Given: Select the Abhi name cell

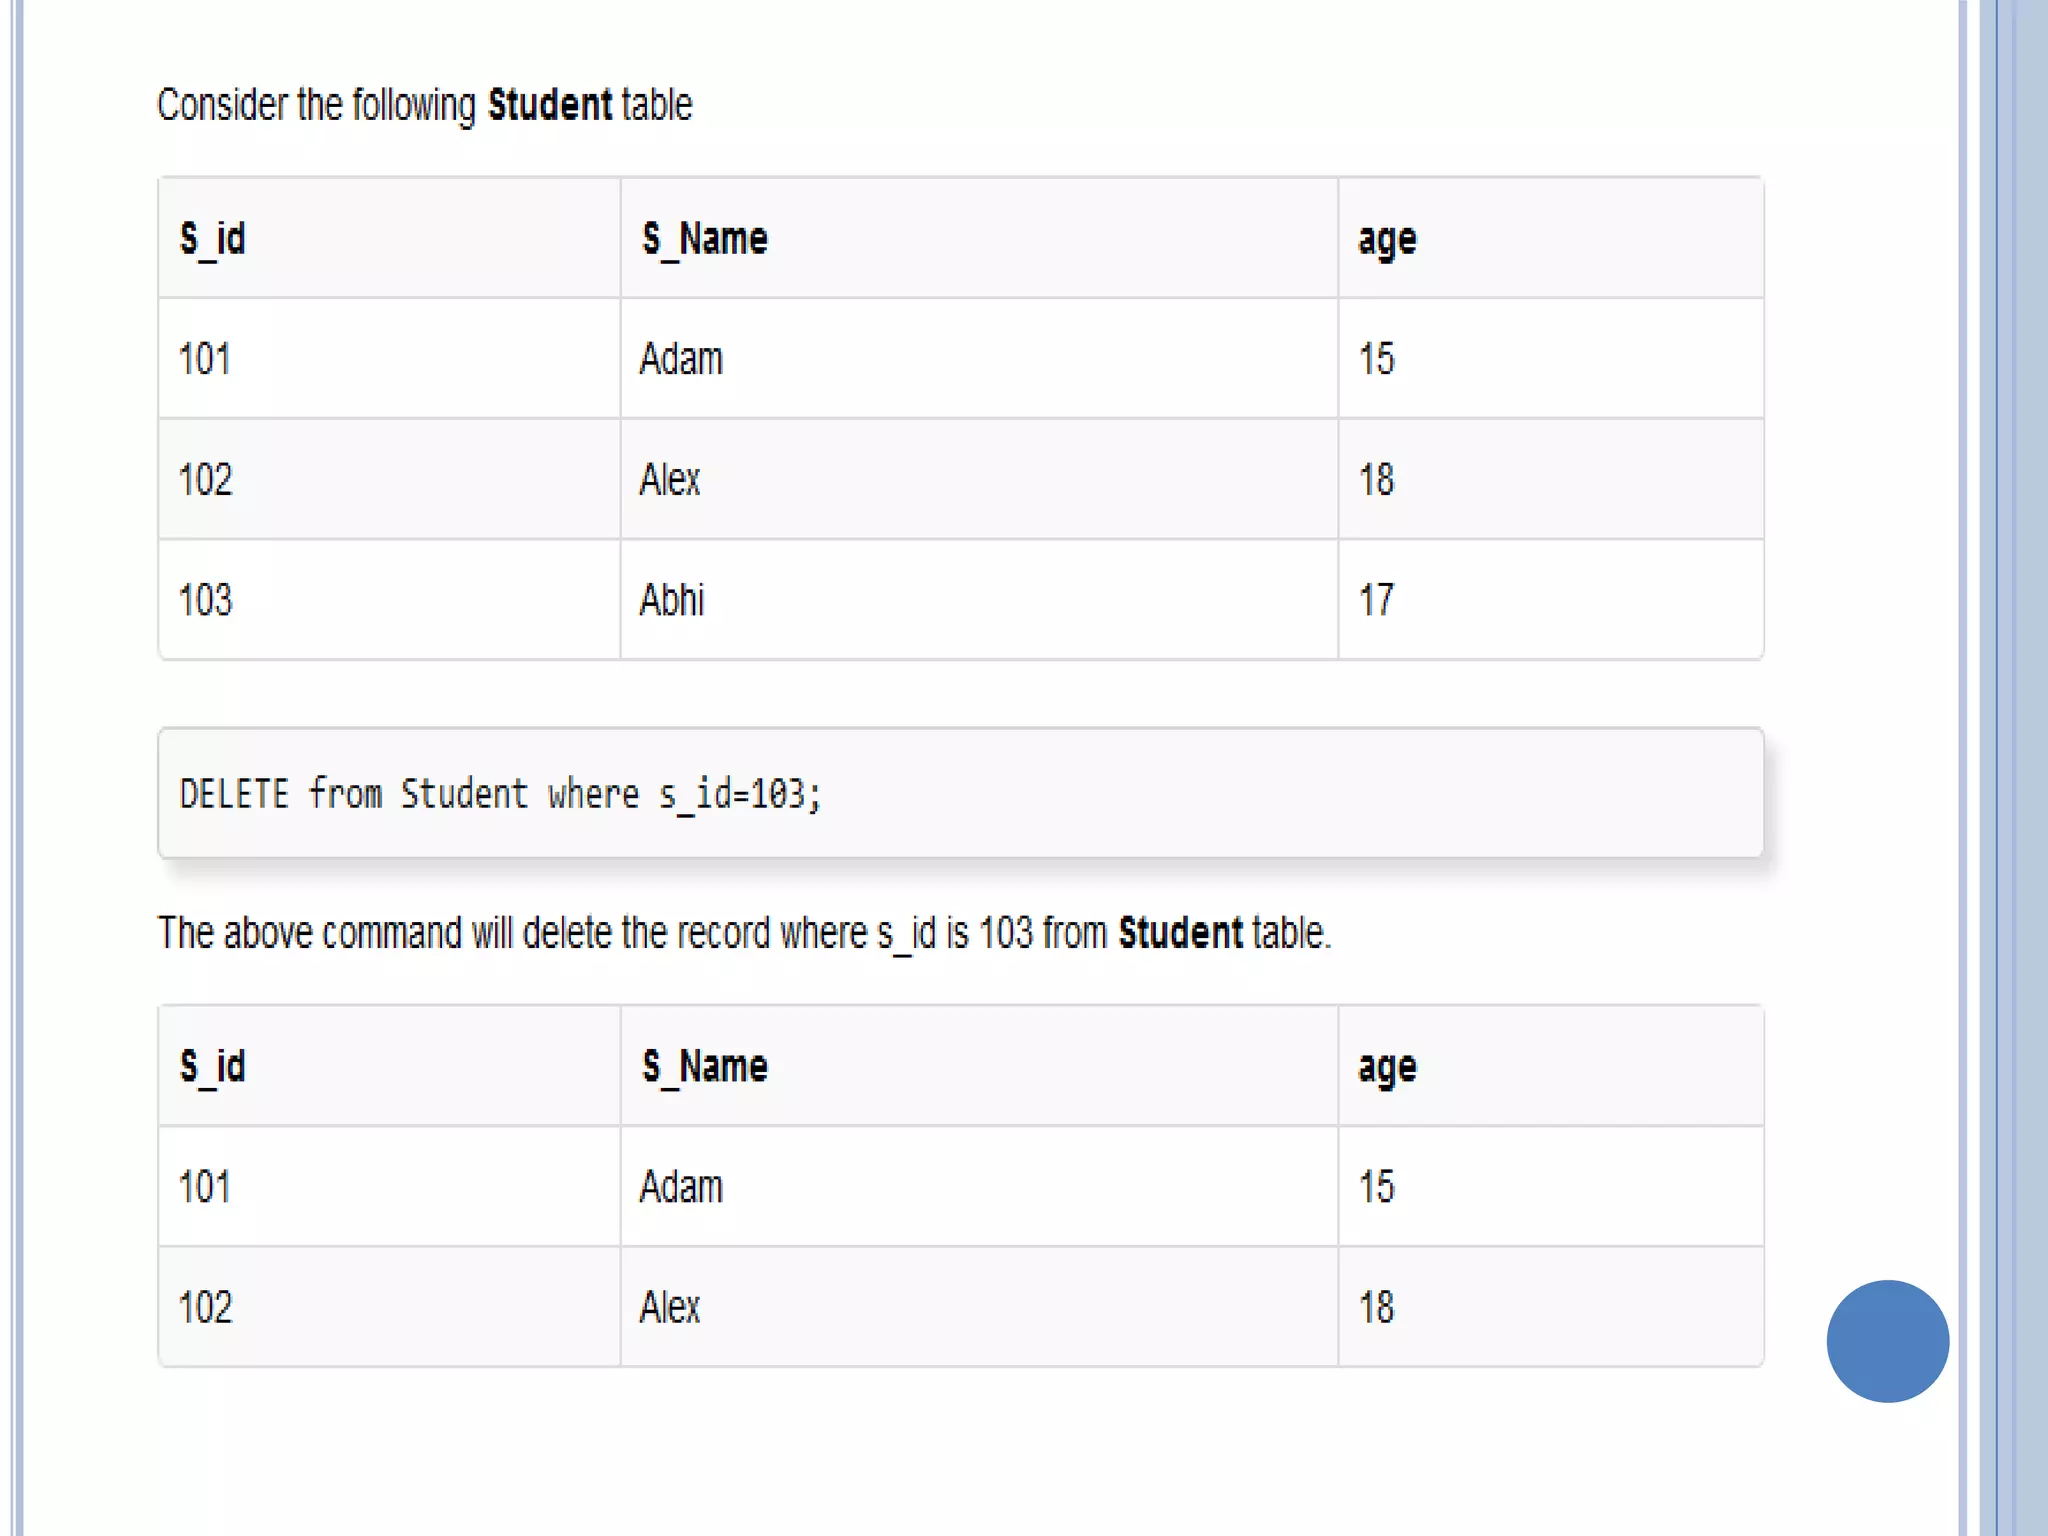Looking at the screenshot, I should pyautogui.click(x=672, y=600).
